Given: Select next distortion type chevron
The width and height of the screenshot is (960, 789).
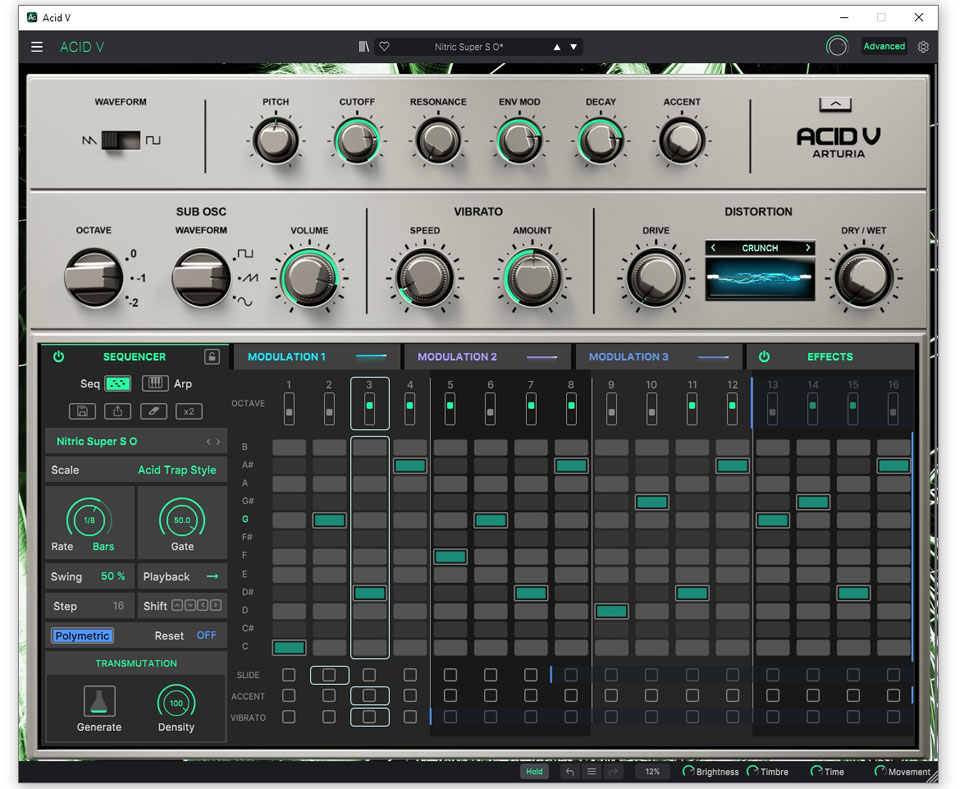Looking at the screenshot, I should [808, 247].
